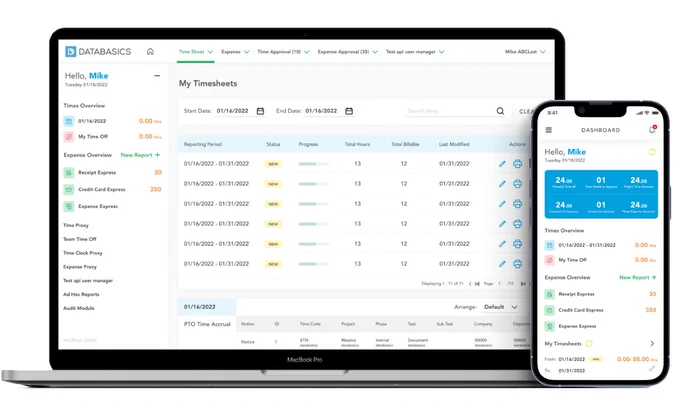Image resolution: width=680 pixels, height=402 pixels.
Task: Go home via the house icon on laptop
Action: 150,52
